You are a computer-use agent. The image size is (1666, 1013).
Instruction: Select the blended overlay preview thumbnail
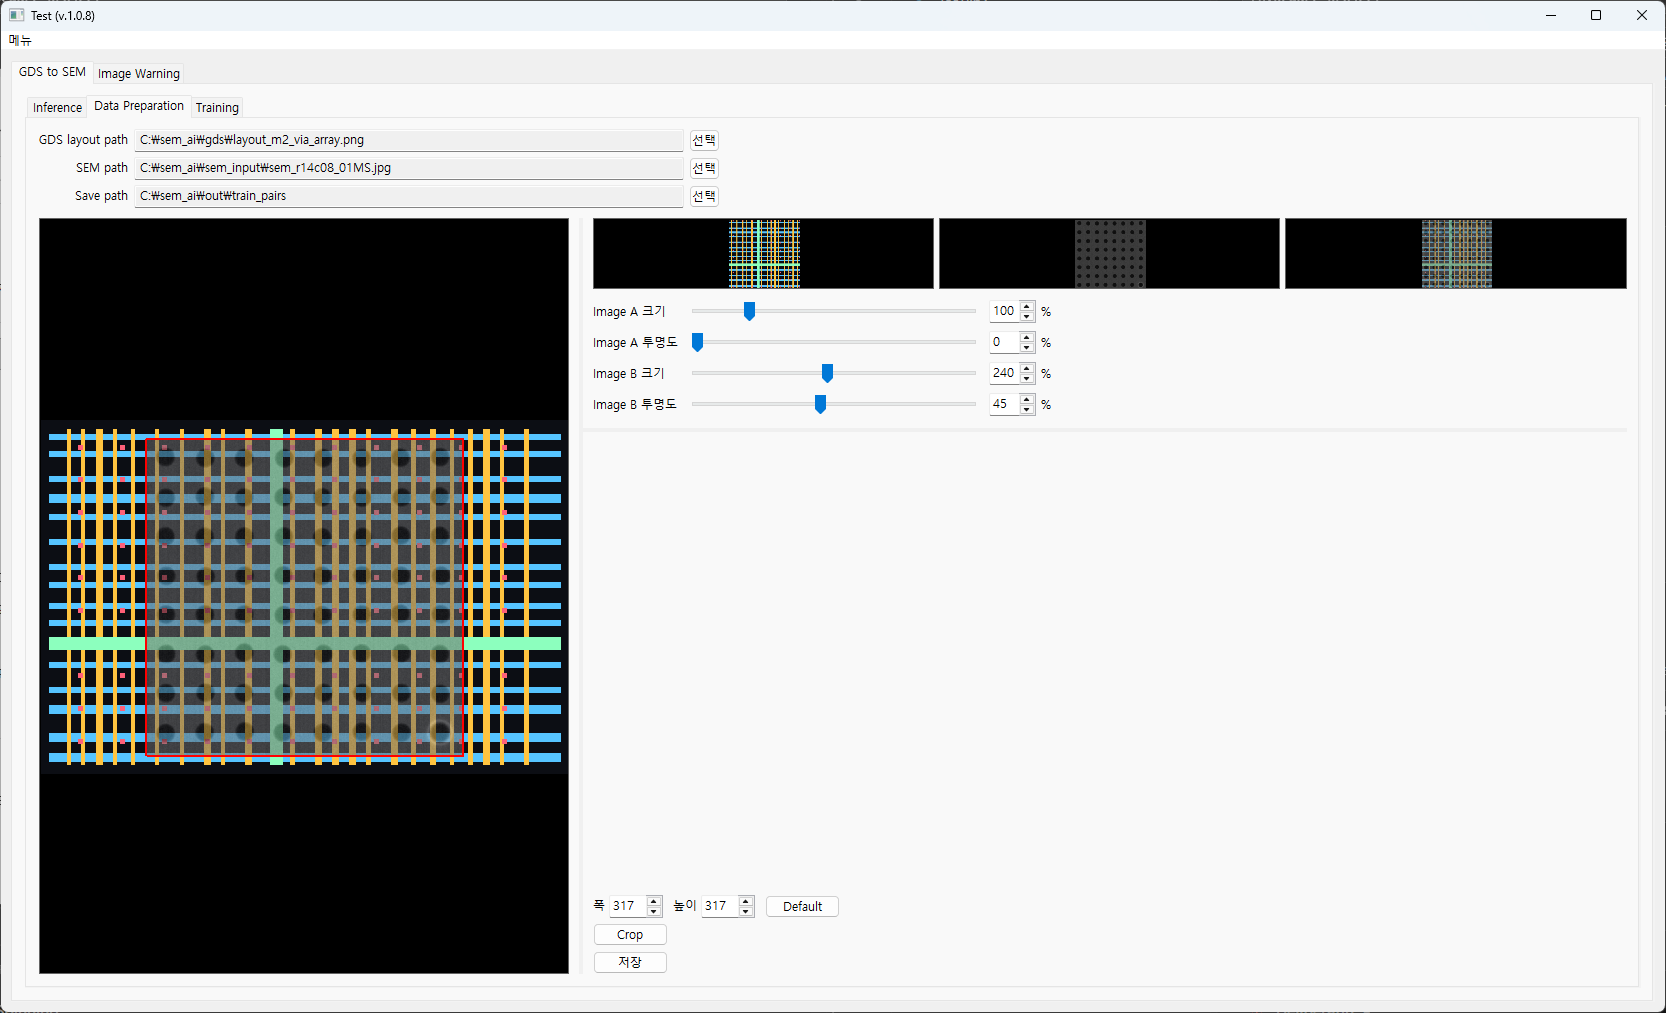[x=1456, y=254]
